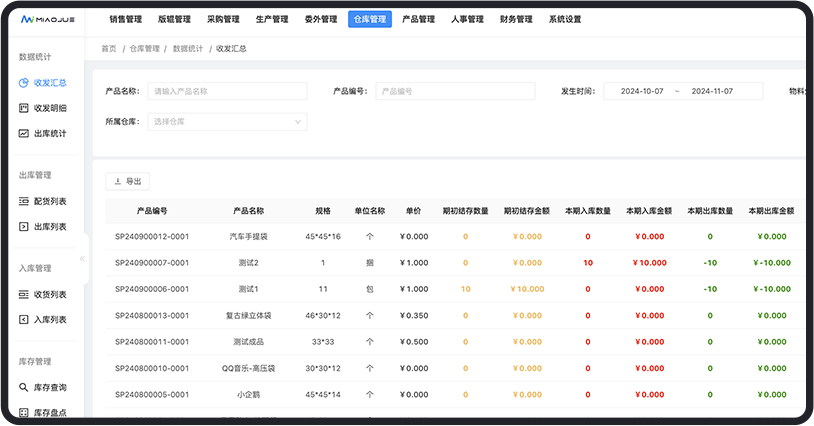Click 期初结存数量 column header

coord(466,211)
